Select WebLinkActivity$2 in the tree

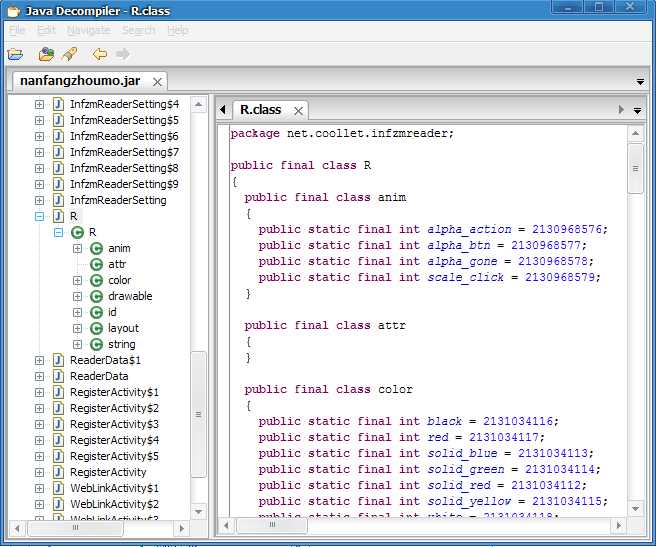point(115,504)
